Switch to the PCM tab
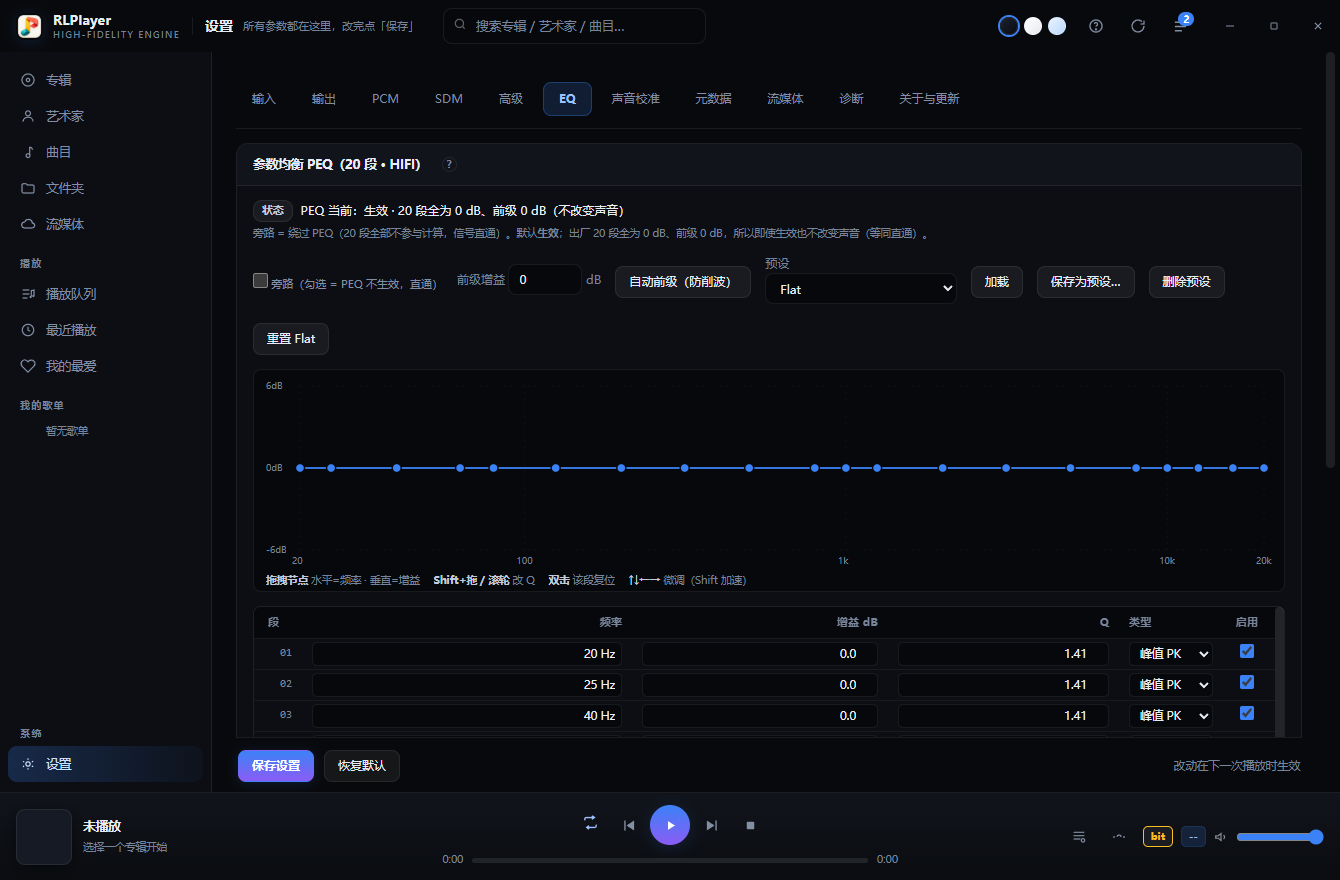The height and width of the screenshot is (880, 1340). click(x=386, y=99)
